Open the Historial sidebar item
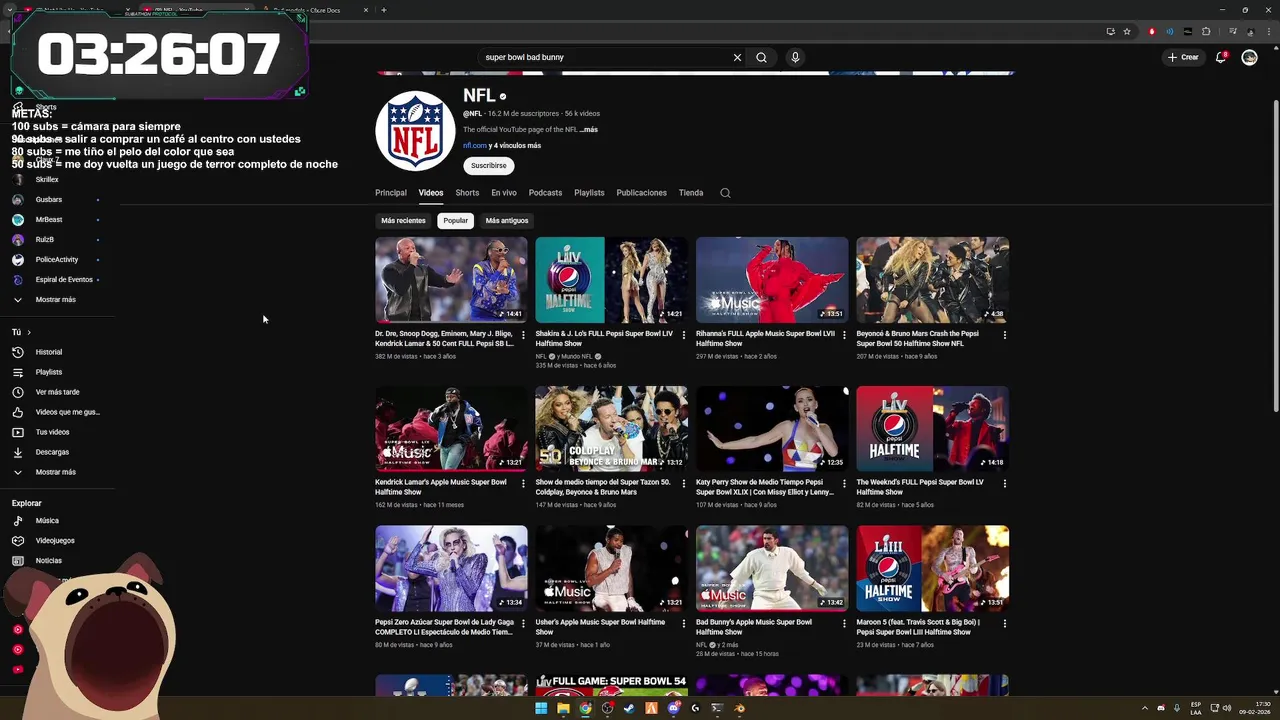The height and width of the screenshot is (720, 1280). click(x=55, y=352)
